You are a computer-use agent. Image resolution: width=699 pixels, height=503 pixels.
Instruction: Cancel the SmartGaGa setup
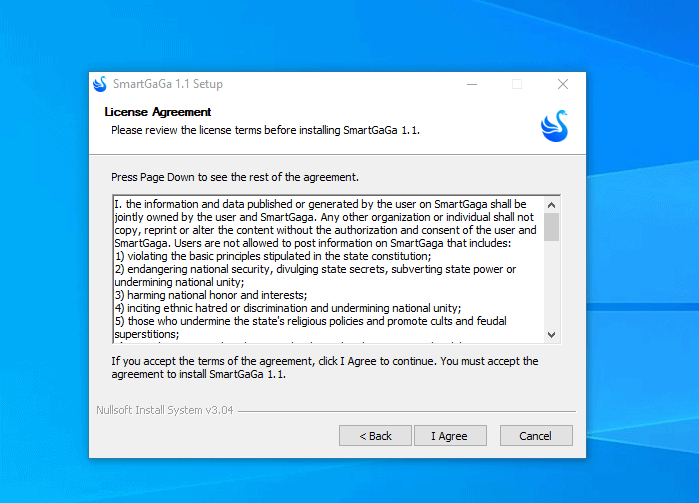point(536,436)
